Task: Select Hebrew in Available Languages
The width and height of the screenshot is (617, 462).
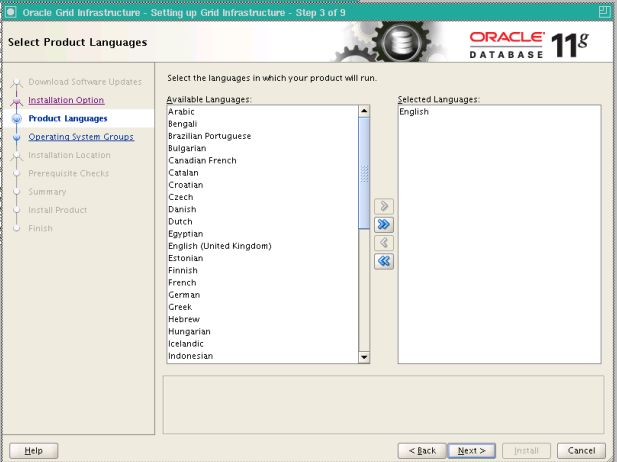Action: 262,319
